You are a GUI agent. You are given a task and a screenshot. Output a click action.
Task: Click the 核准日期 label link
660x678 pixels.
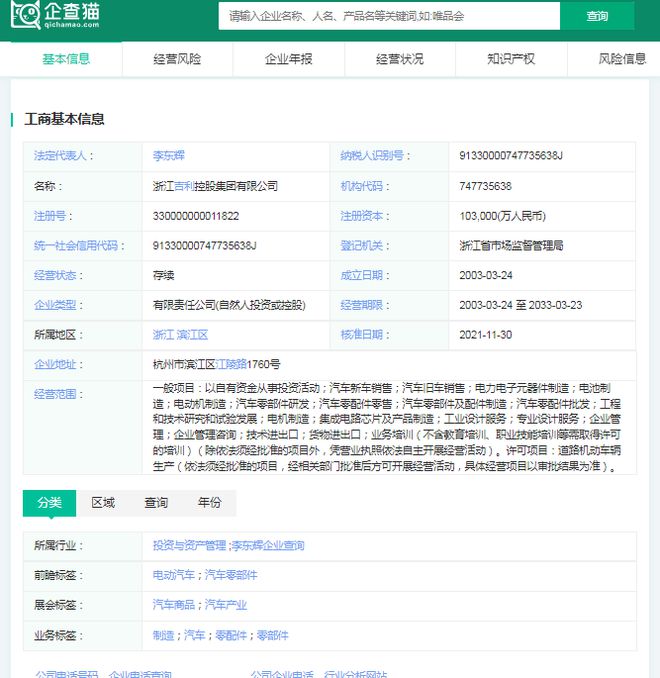362,335
